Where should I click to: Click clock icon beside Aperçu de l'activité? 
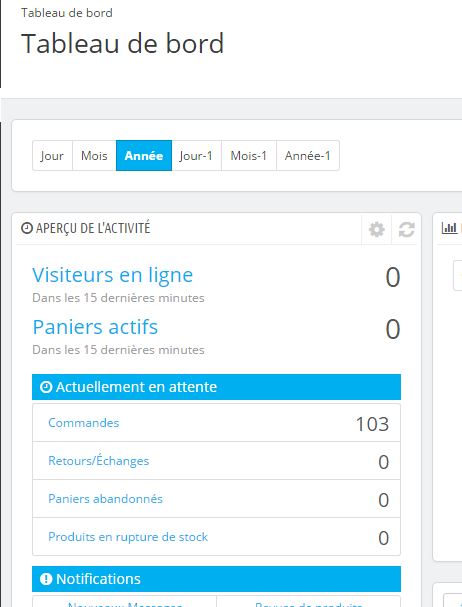pos(27,228)
